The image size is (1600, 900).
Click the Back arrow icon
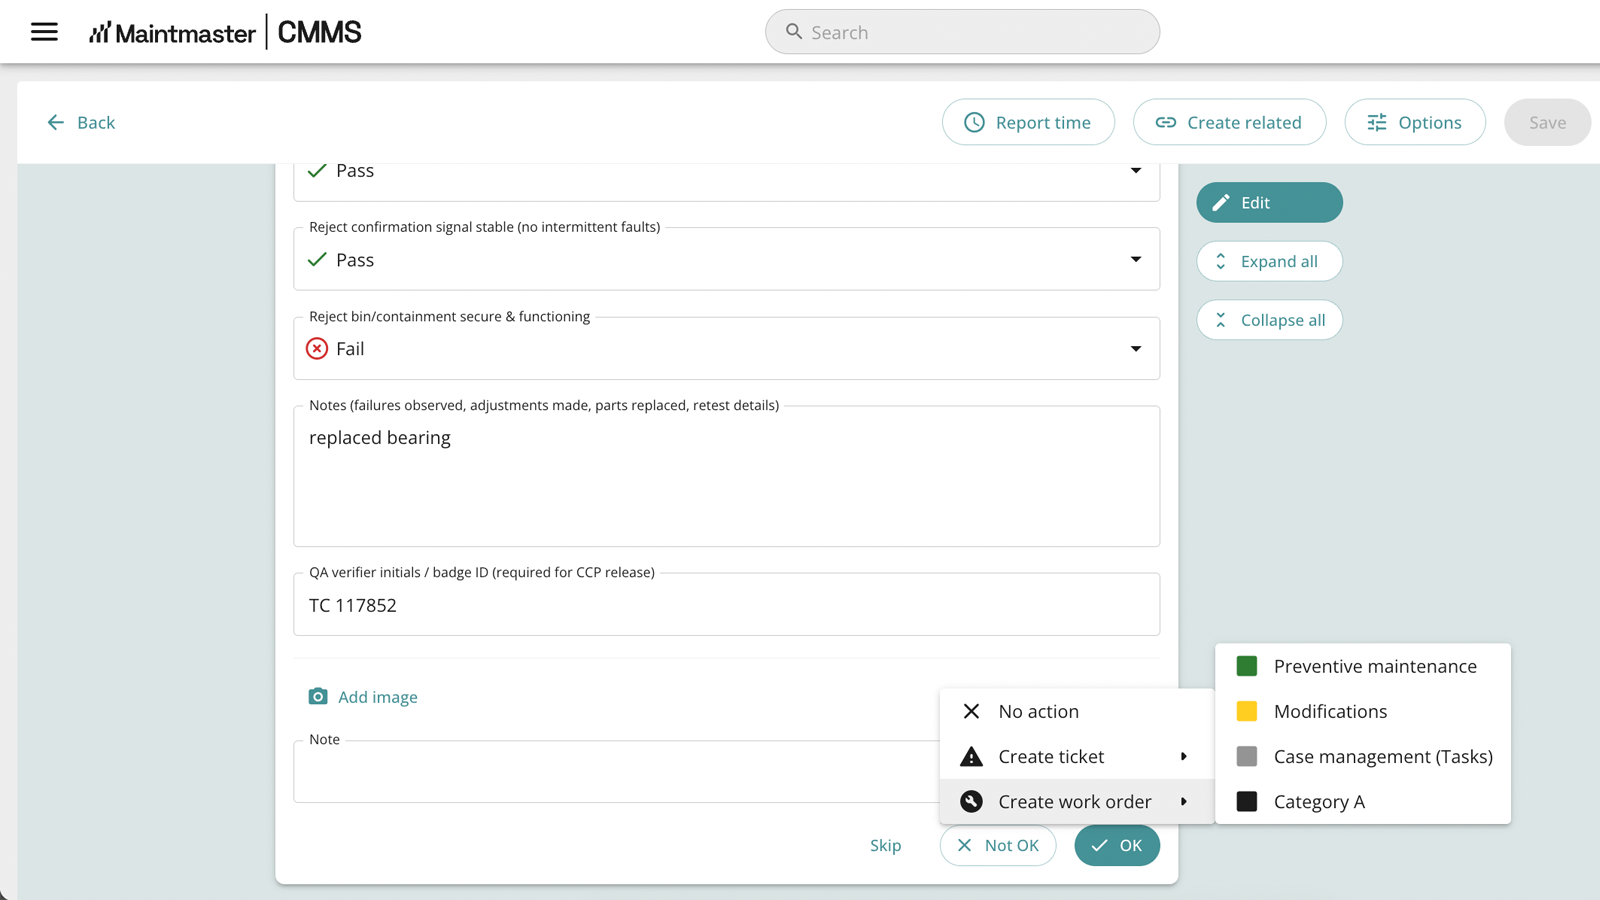pos(56,122)
